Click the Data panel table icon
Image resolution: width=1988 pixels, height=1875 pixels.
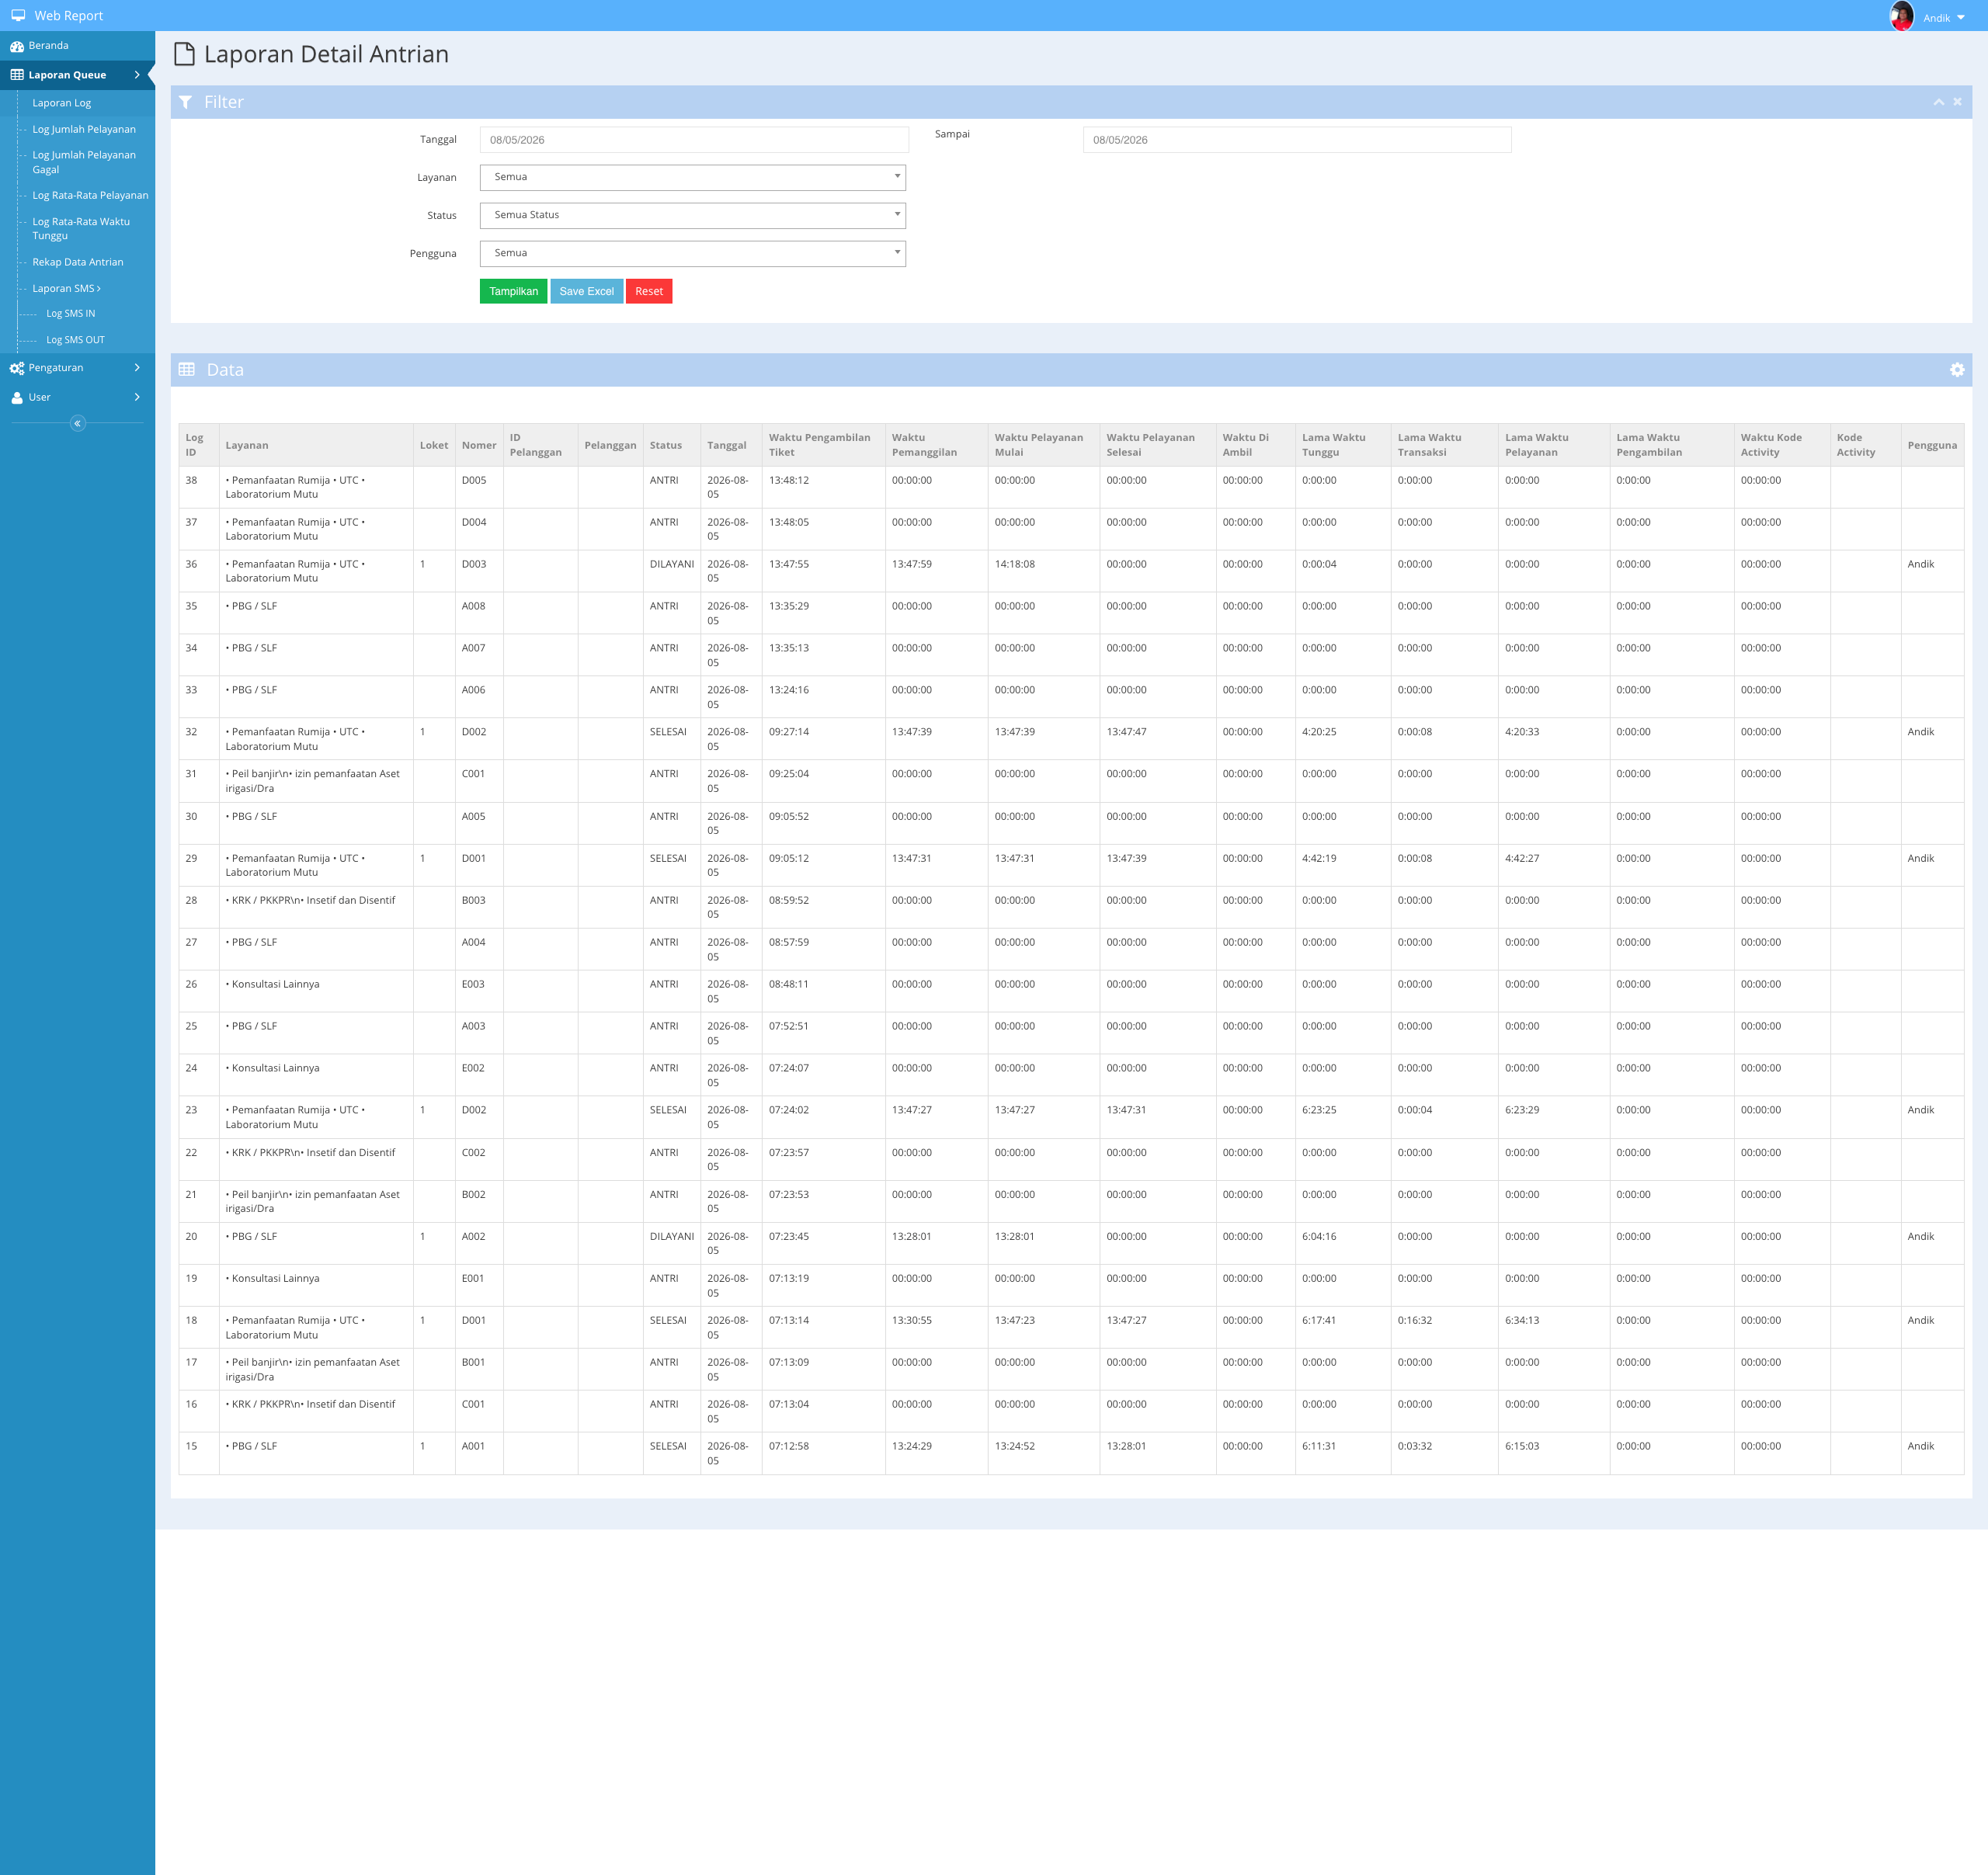coord(187,370)
